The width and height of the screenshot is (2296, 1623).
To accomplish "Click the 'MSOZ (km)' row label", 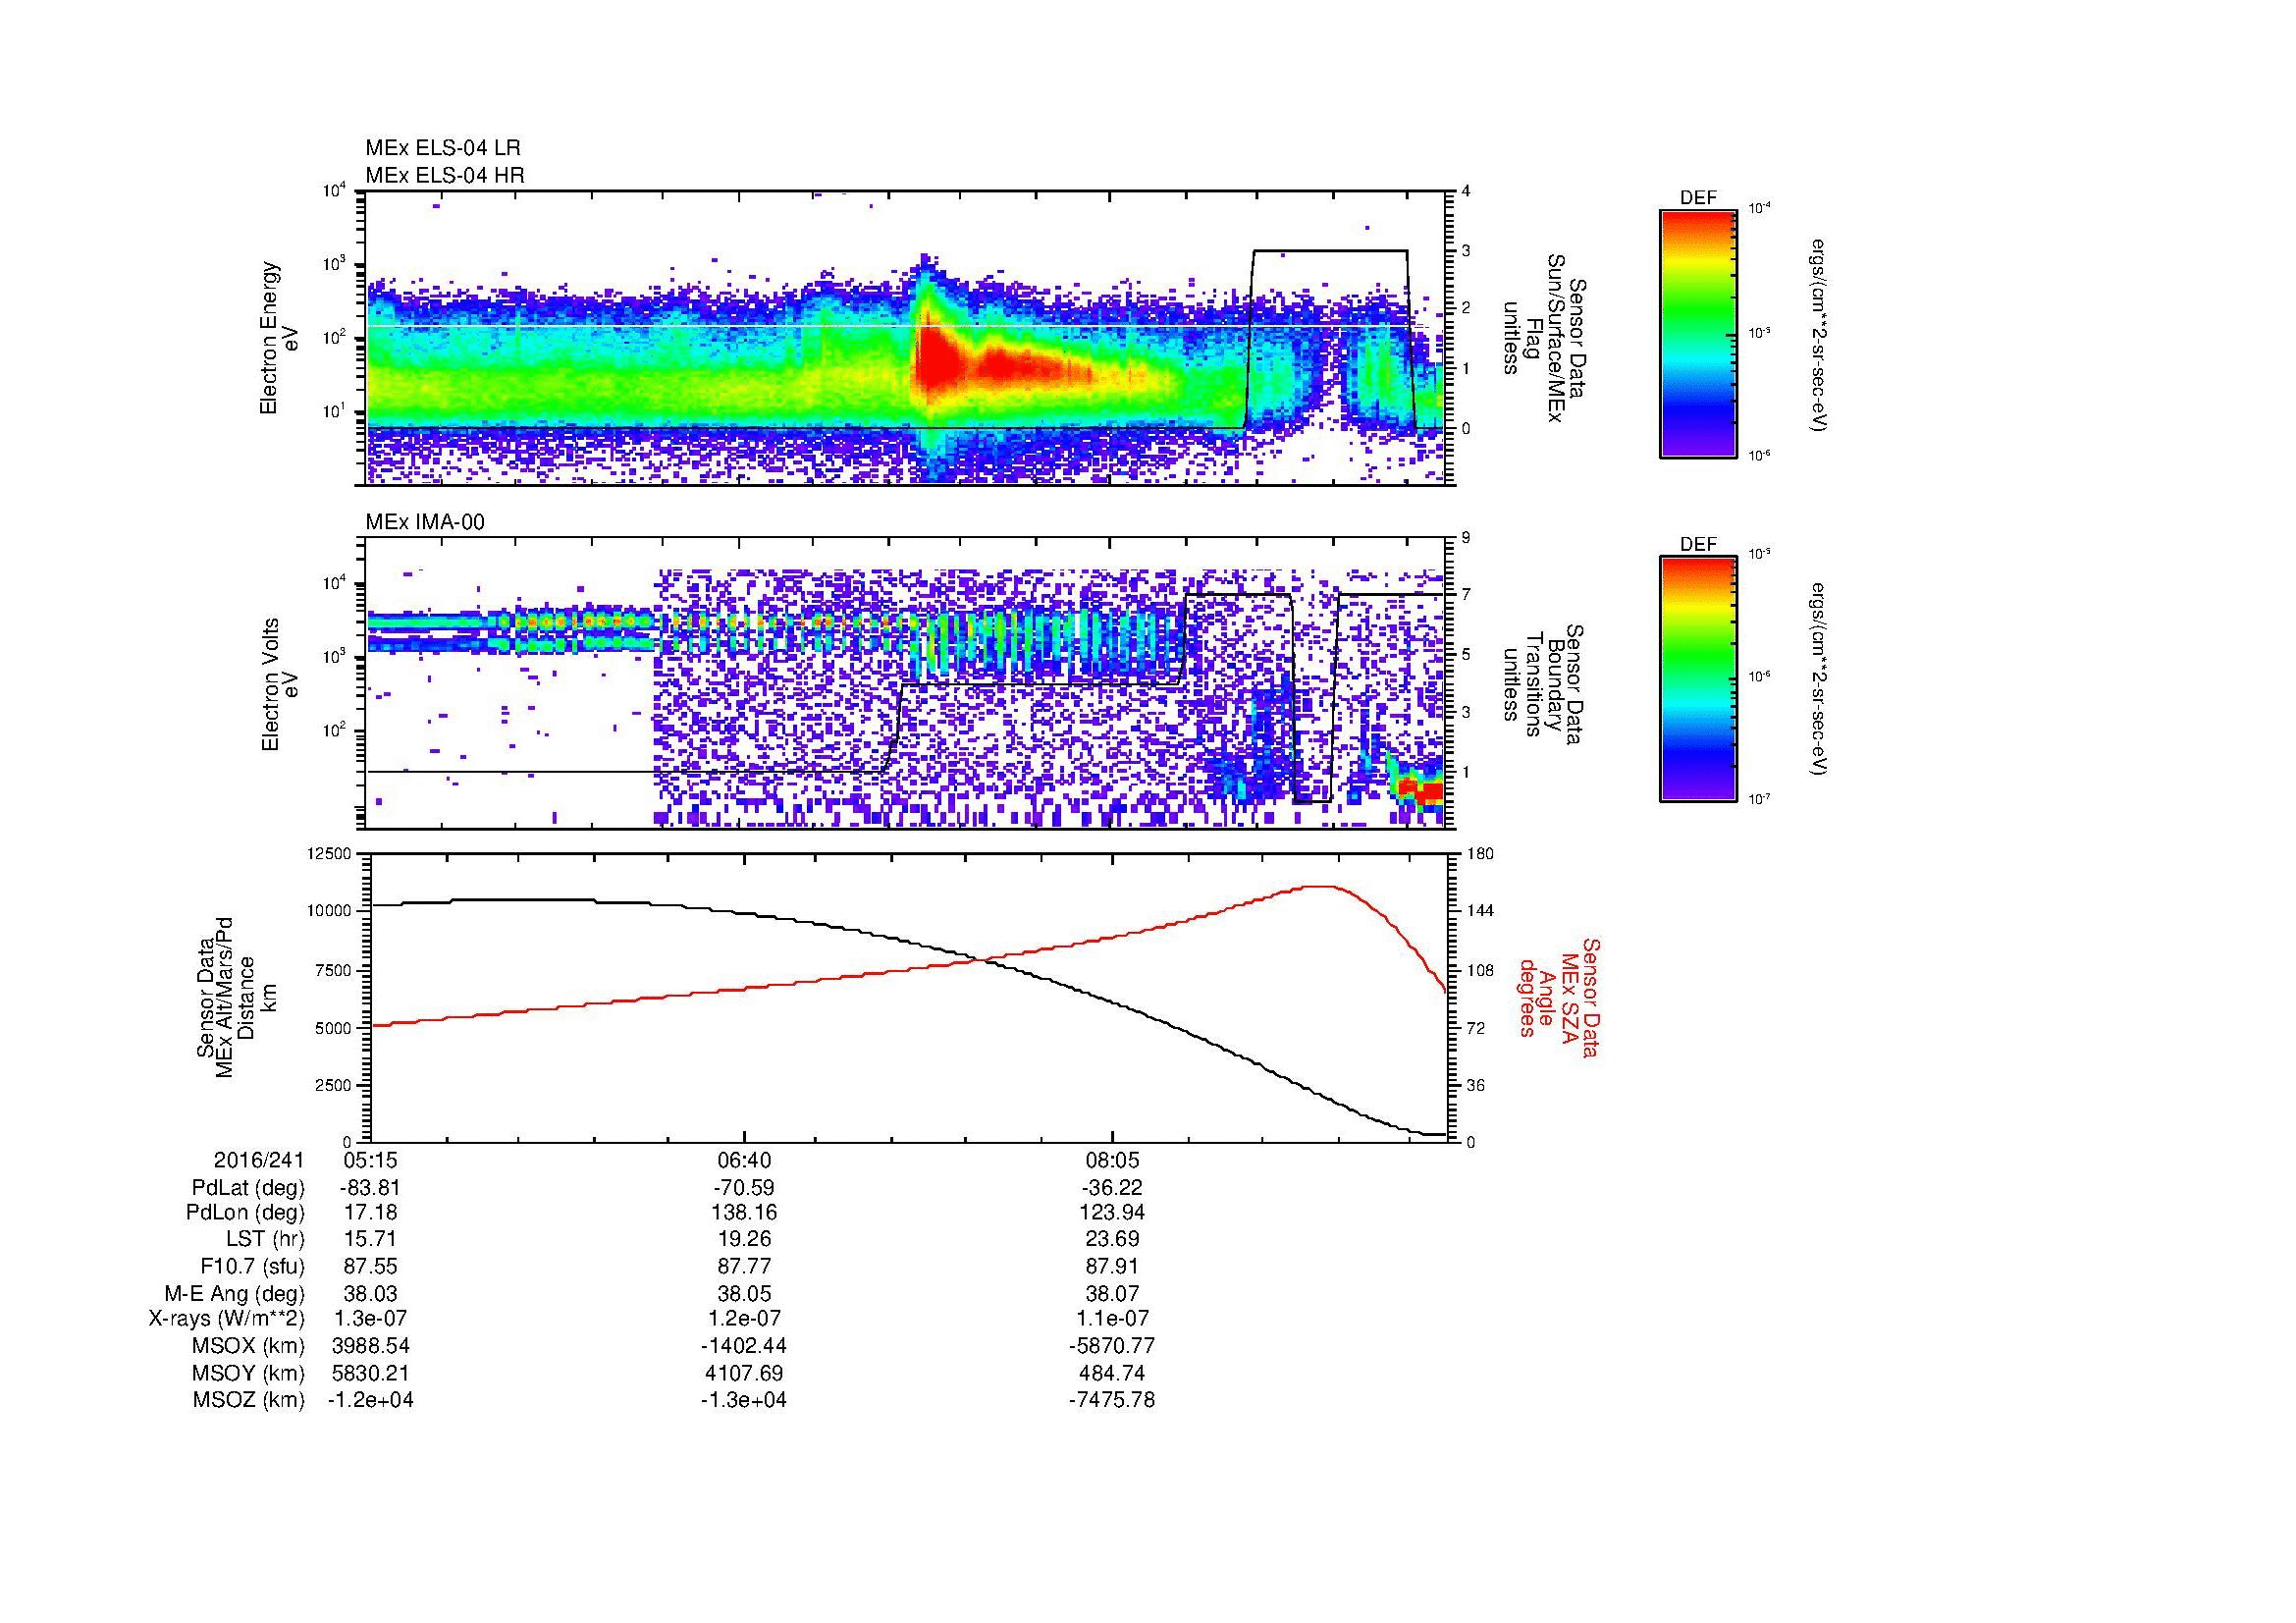I will 249,1400.
